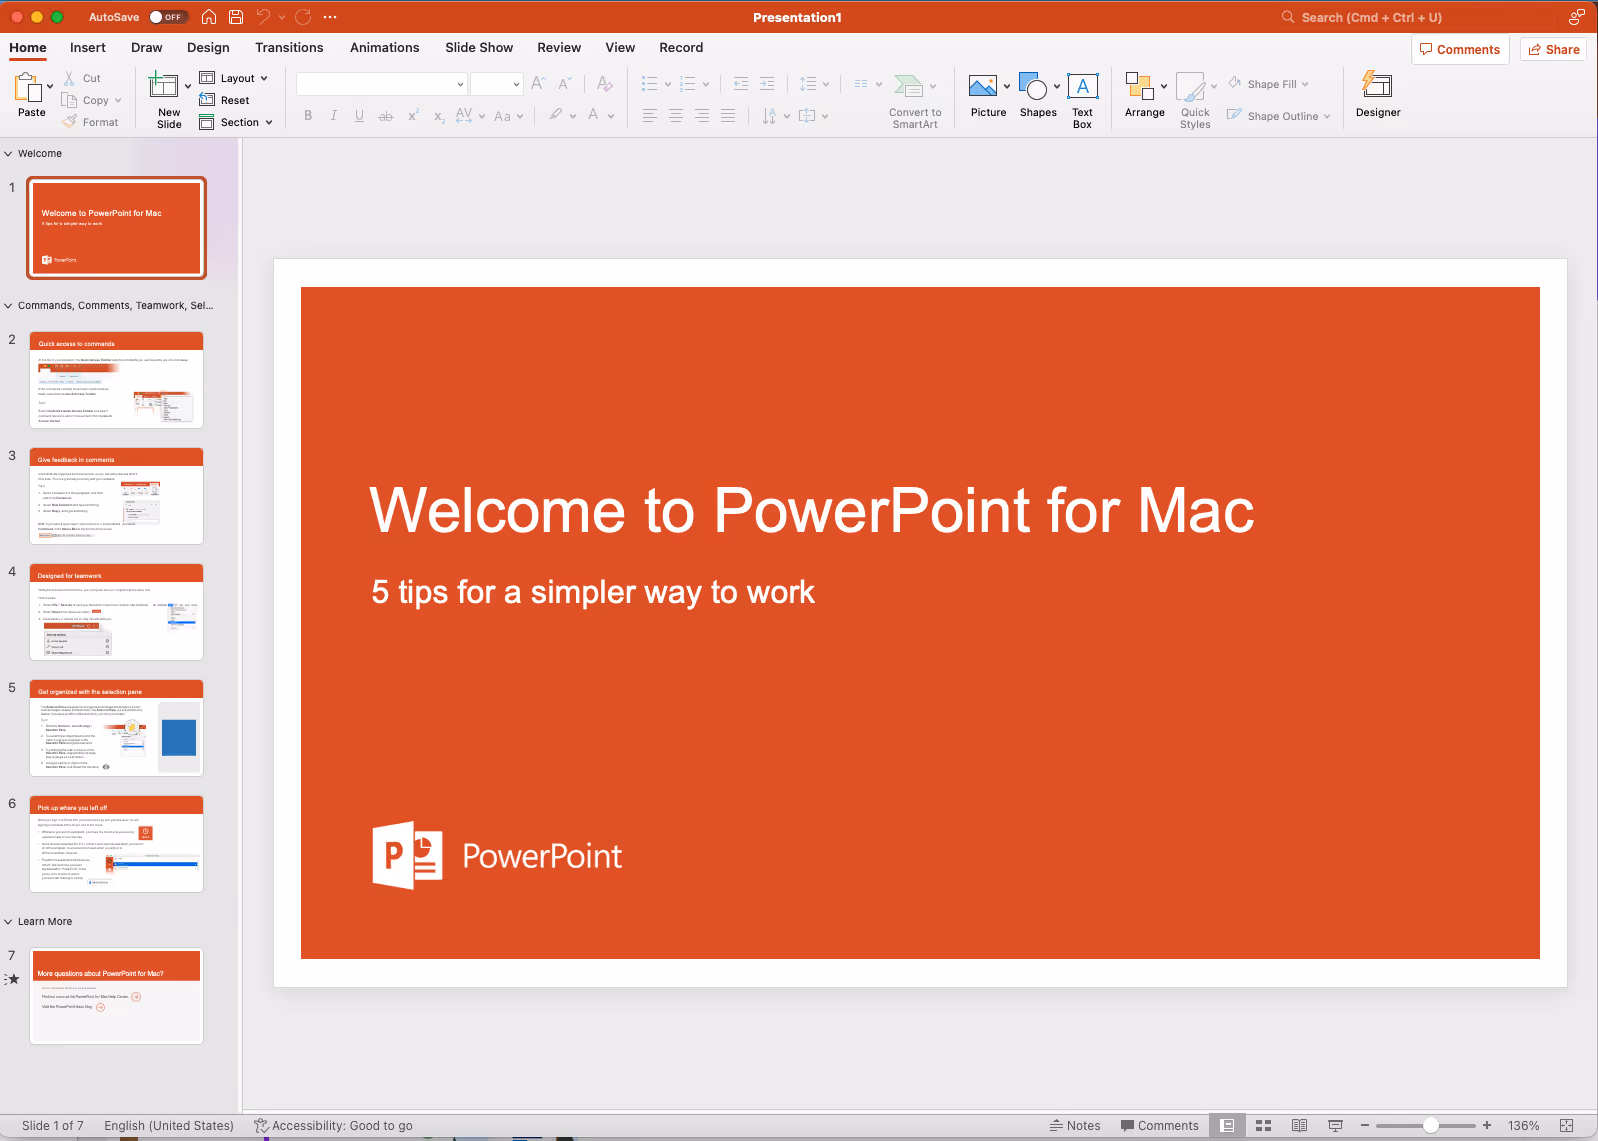
Task: Convert text to SmartArt
Action: click(x=915, y=101)
